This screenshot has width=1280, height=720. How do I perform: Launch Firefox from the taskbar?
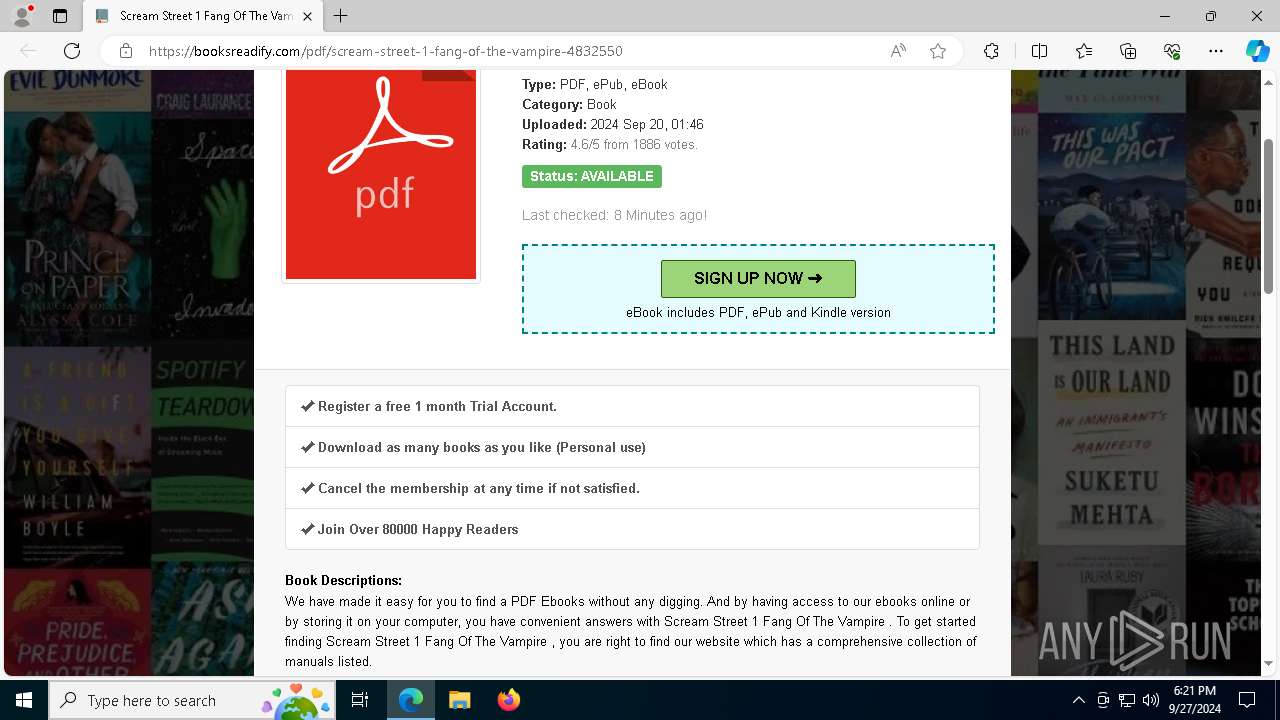coord(508,700)
